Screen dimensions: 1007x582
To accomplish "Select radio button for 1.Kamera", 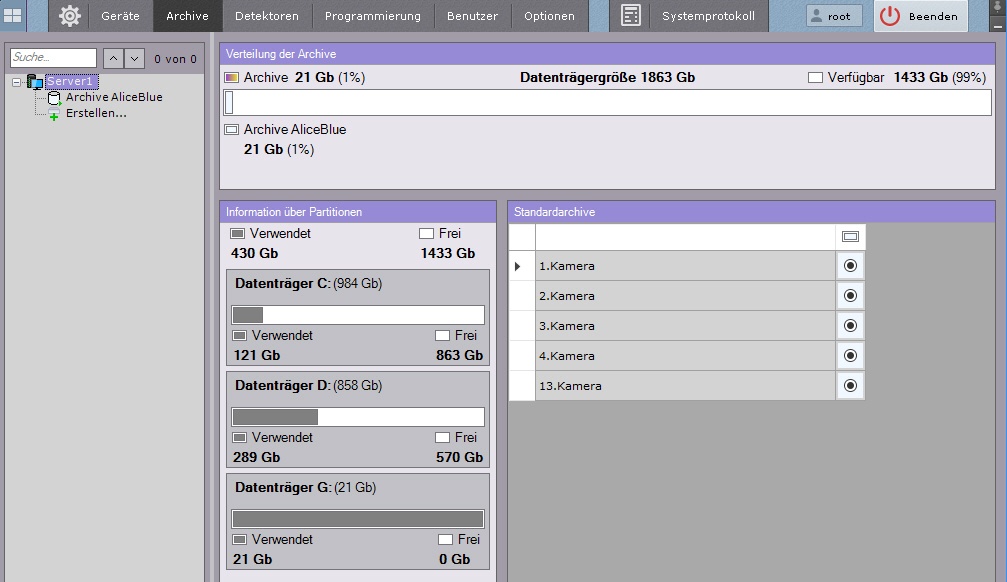I will [850, 266].
